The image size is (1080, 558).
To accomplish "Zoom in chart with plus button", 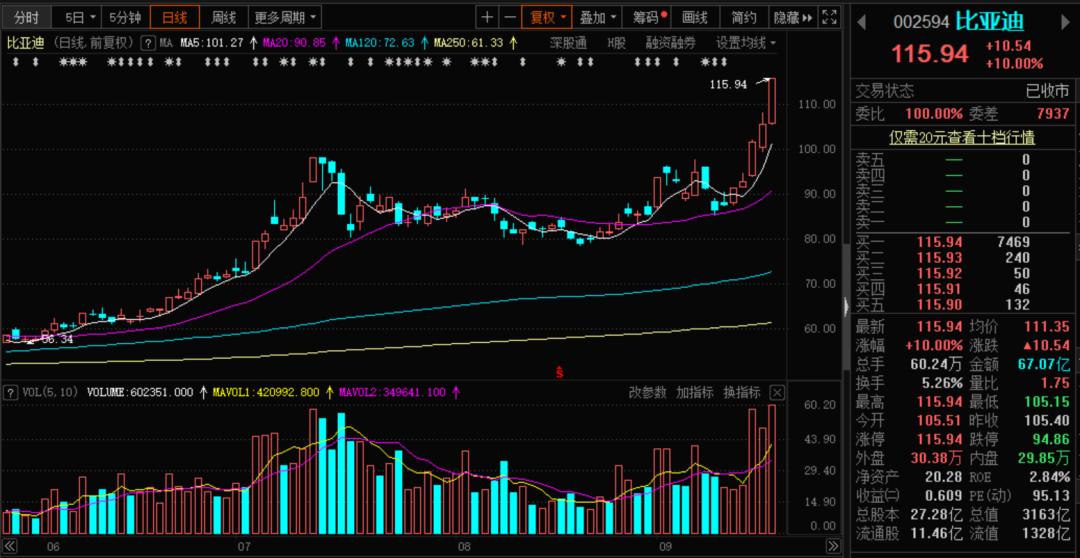I will tap(487, 17).
